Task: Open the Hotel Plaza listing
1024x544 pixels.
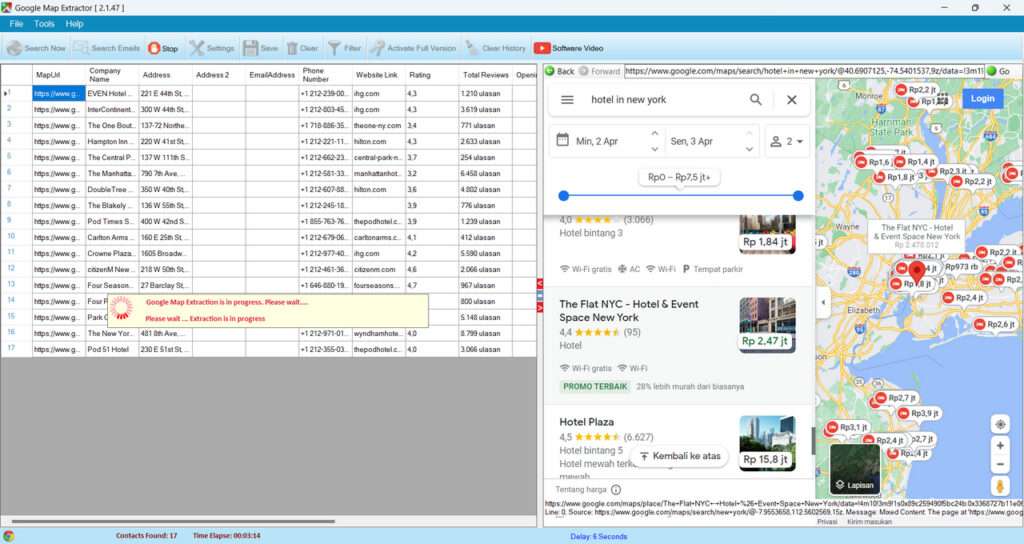Action: (586, 422)
